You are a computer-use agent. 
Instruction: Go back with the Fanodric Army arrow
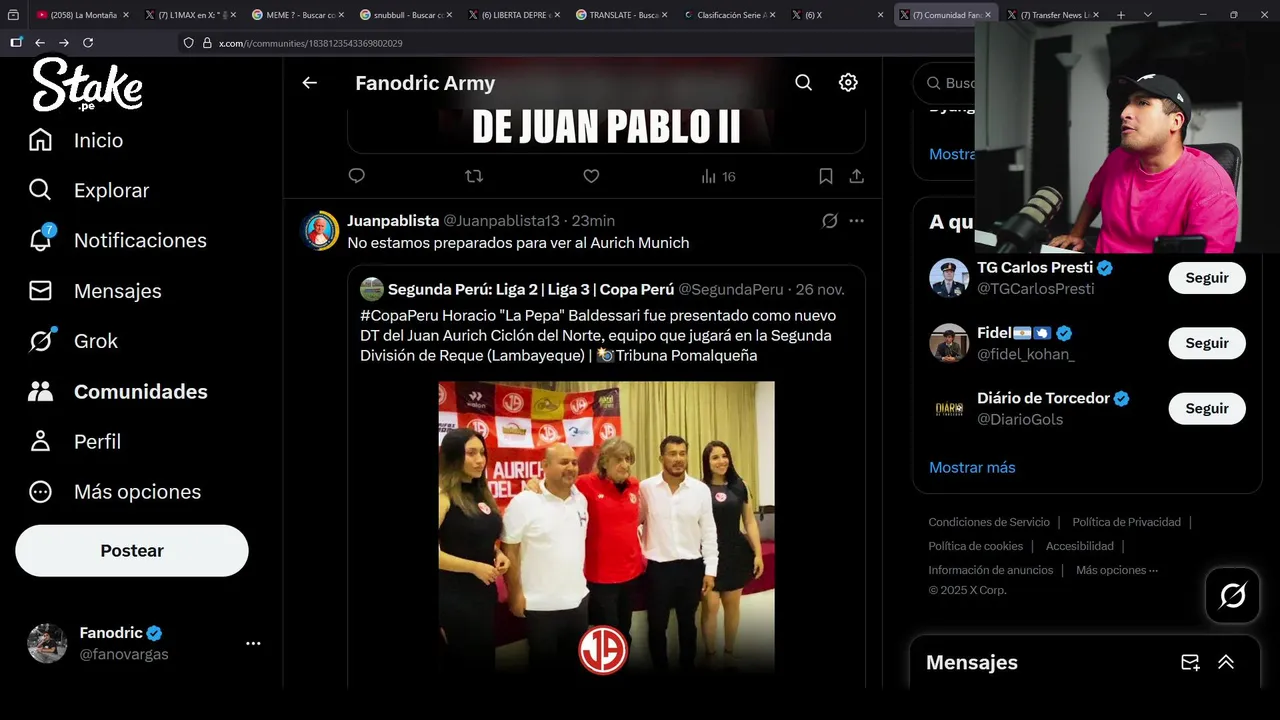(310, 83)
